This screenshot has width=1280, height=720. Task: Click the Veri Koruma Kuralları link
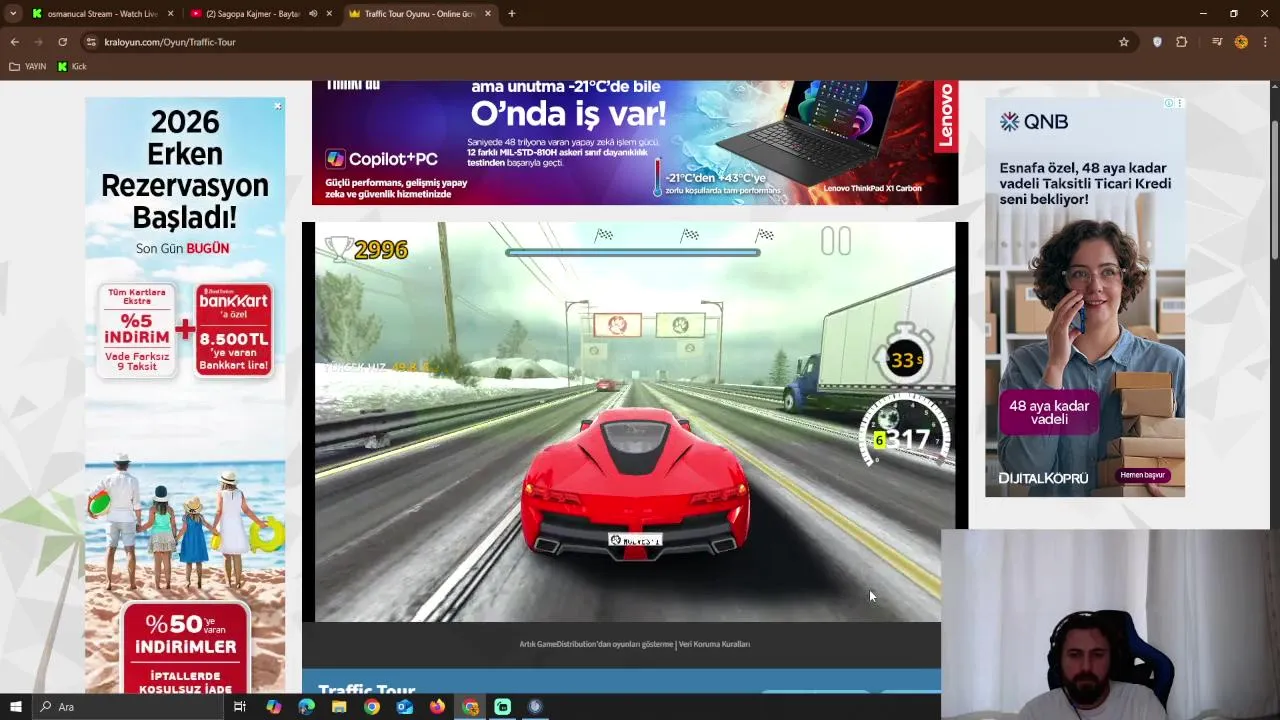pyautogui.click(x=714, y=644)
